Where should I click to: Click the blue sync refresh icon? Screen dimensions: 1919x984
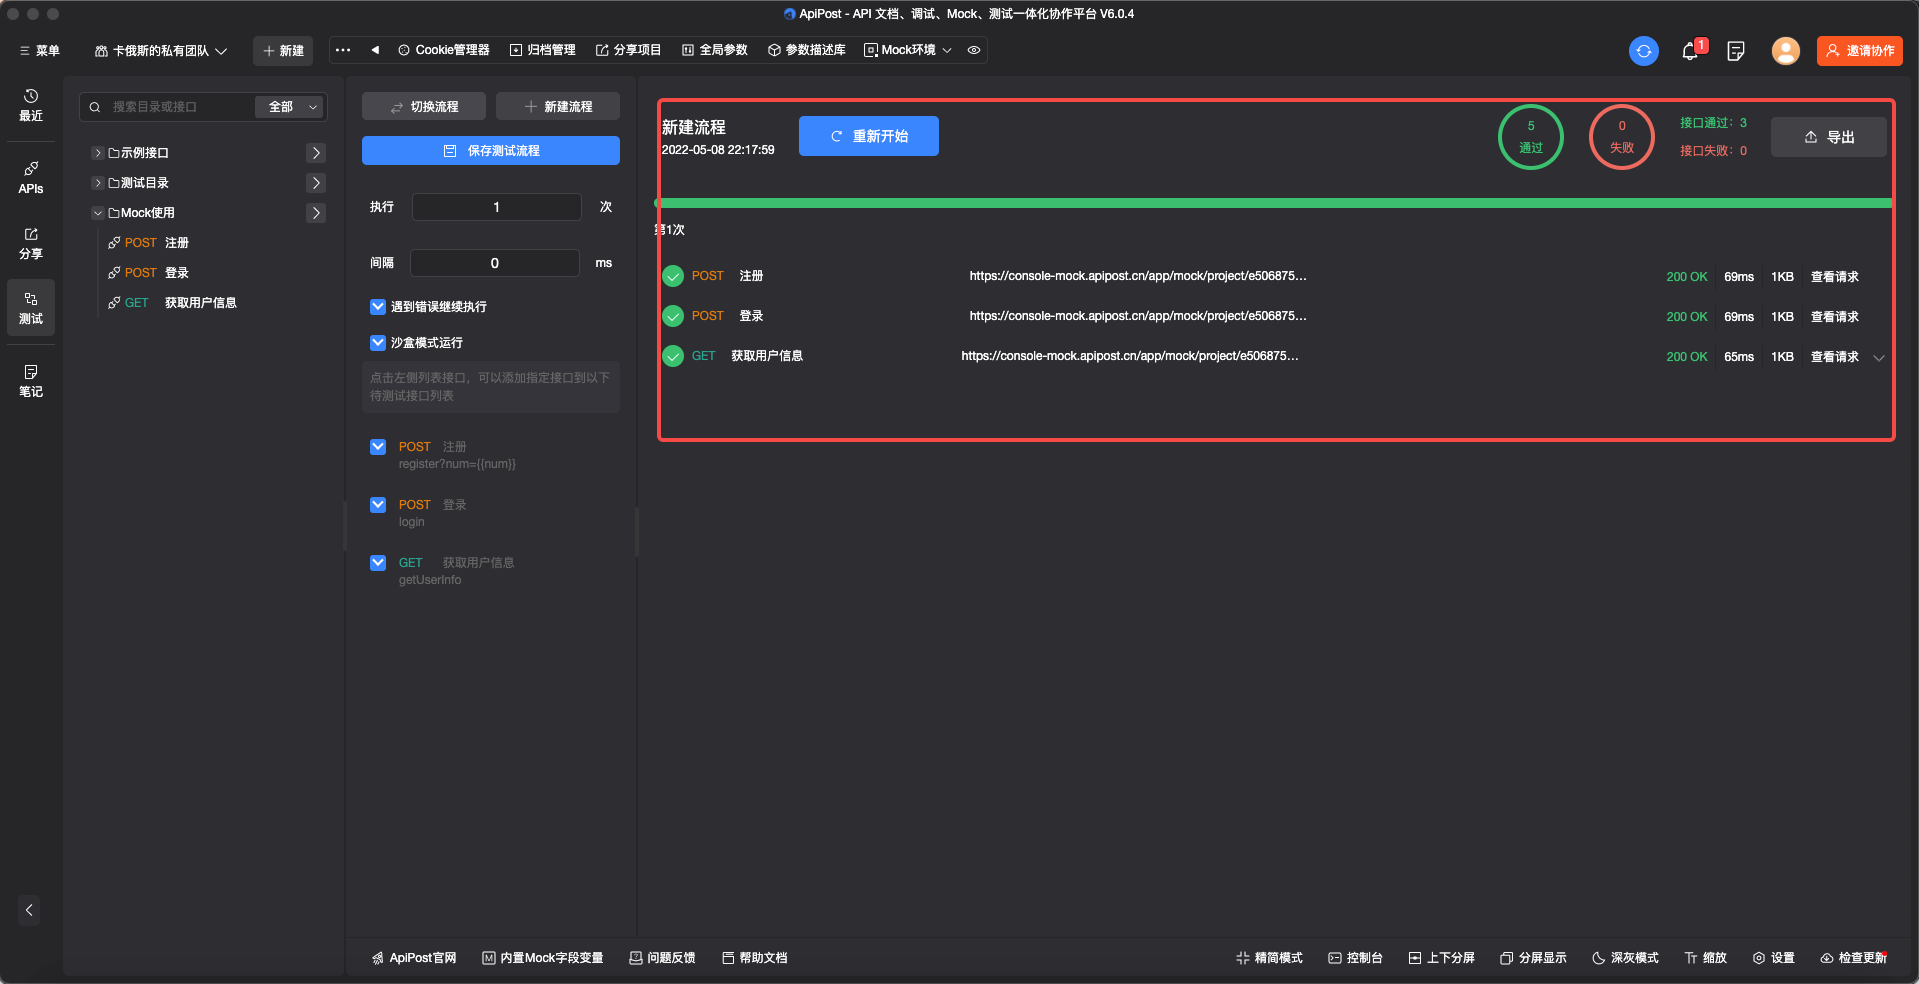point(1644,51)
